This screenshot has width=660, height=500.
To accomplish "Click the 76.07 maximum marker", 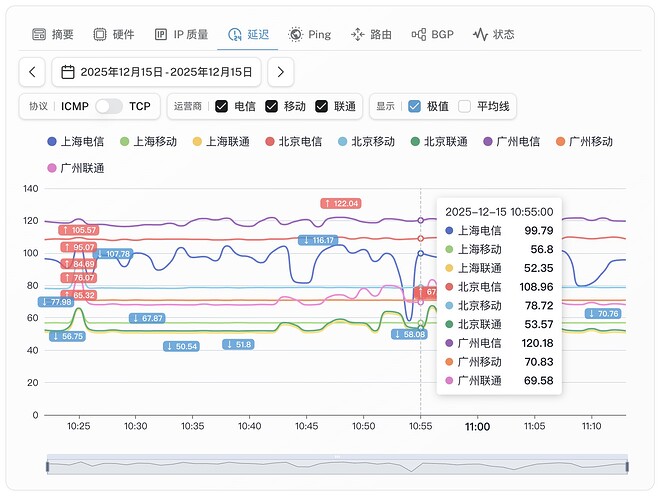I will [x=79, y=278].
